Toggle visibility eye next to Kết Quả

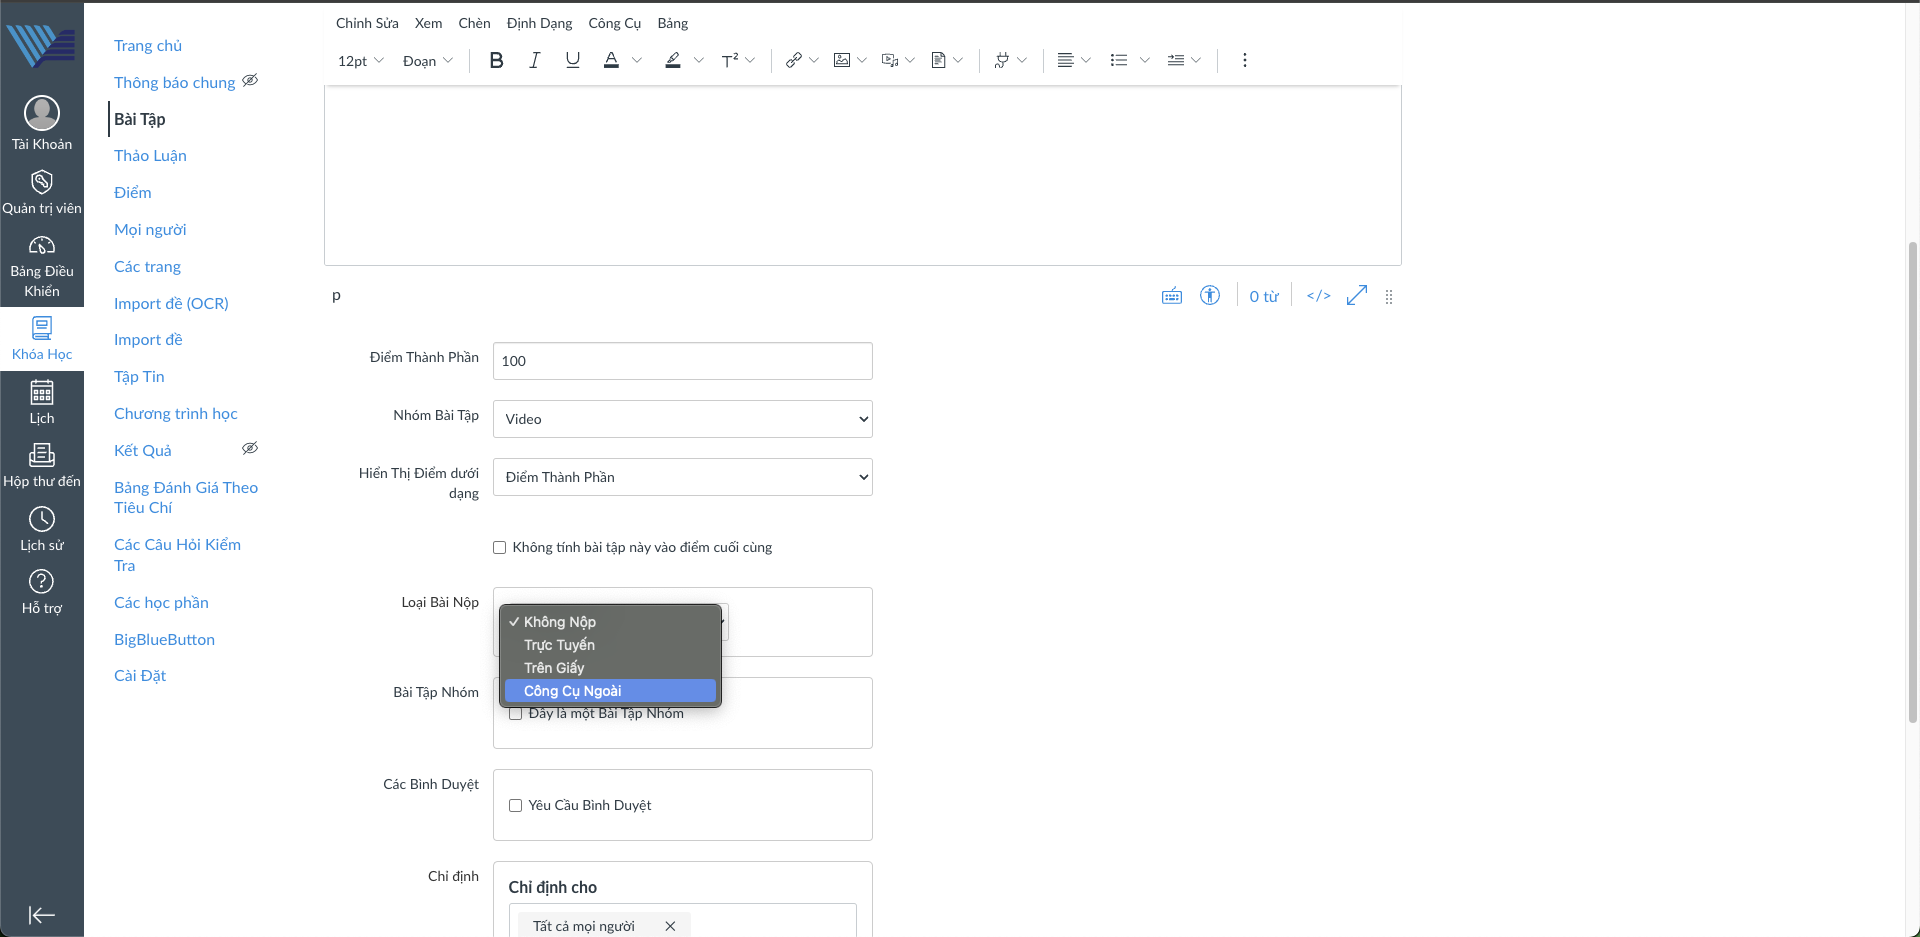pyautogui.click(x=250, y=449)
